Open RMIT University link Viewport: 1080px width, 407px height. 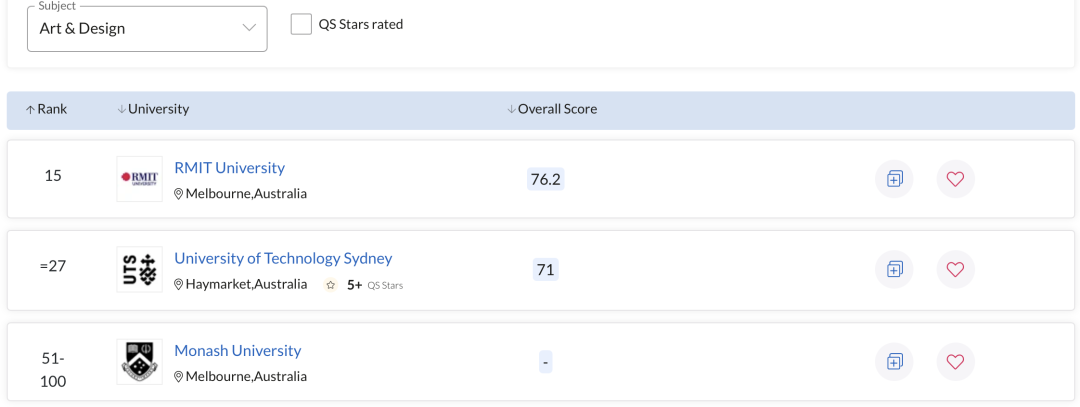[x=229, y=167]
